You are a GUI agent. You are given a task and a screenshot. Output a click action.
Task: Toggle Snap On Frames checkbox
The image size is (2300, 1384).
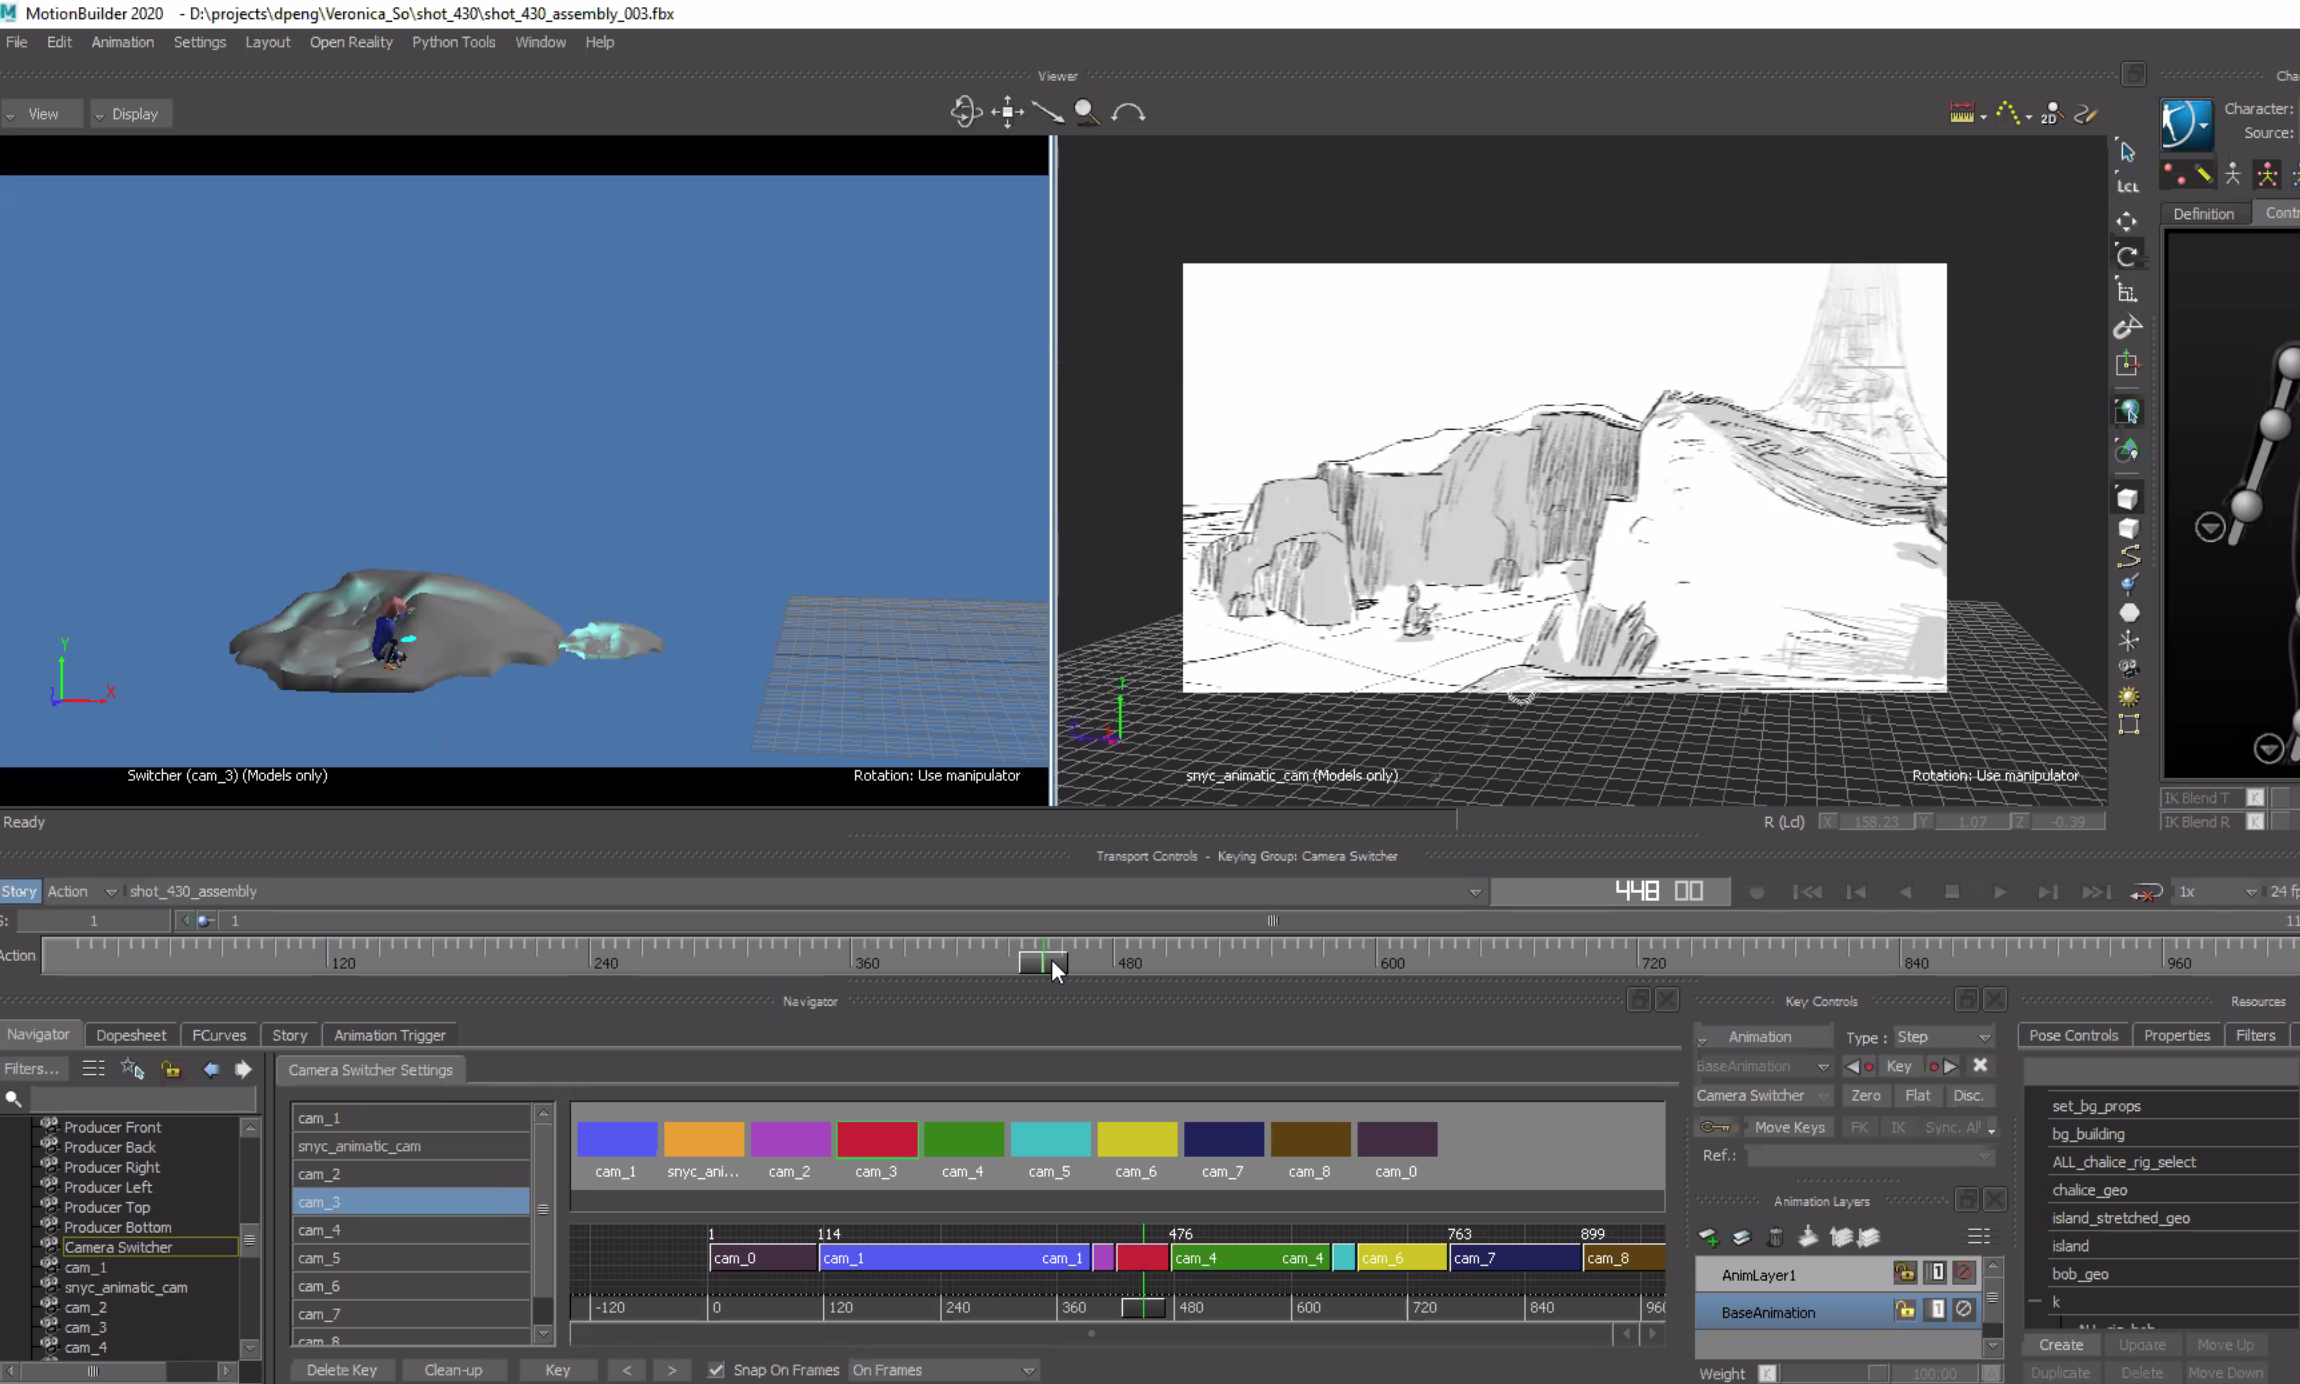pos(716,1370)
